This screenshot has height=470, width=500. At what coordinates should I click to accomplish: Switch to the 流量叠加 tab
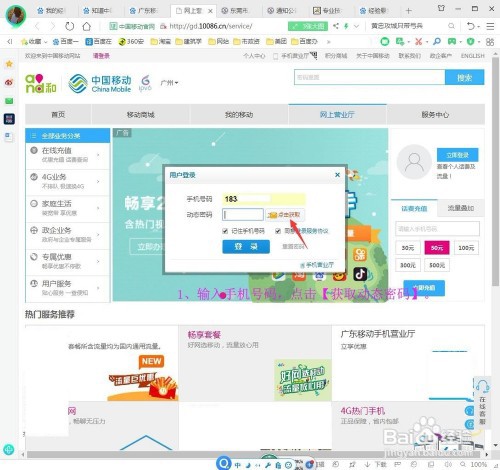(x=461, y=208)
